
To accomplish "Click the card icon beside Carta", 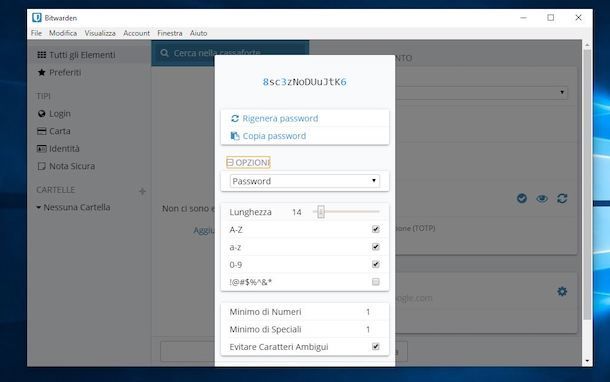I will click(41, 131).
